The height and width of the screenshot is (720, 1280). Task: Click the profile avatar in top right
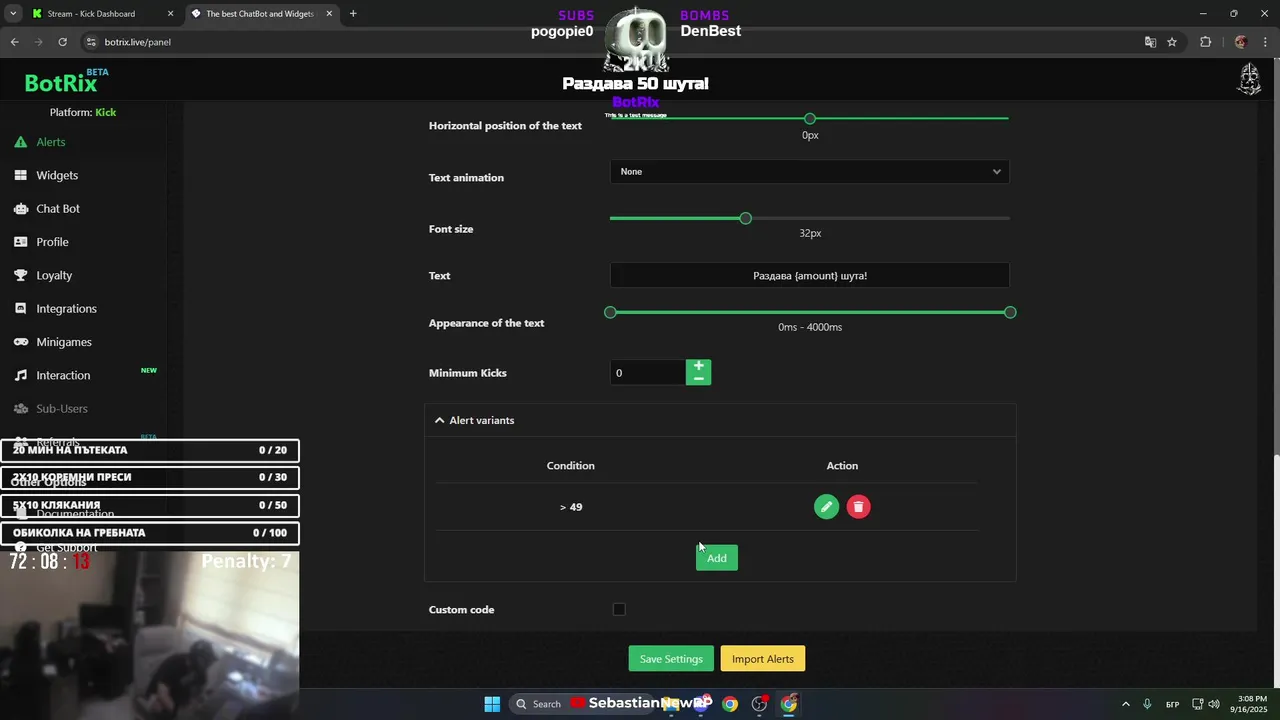(x=1249, y=80)
